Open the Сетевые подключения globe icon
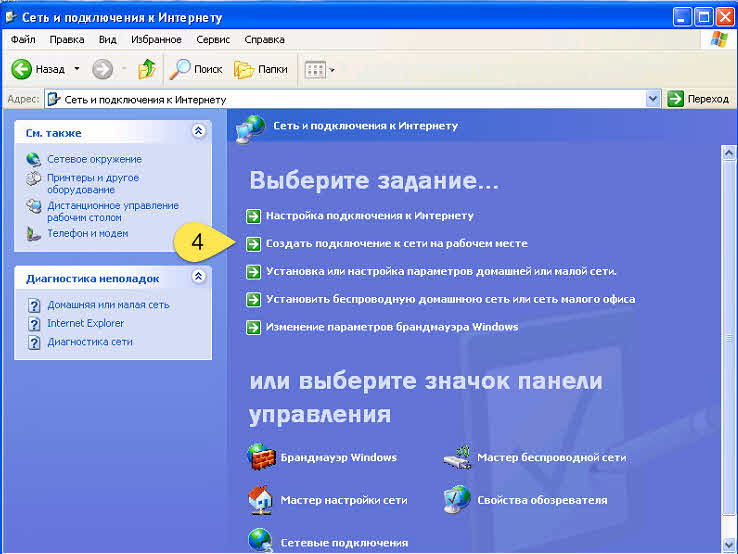This screenshot has width=738, height=554. click(x=260, y=540)
